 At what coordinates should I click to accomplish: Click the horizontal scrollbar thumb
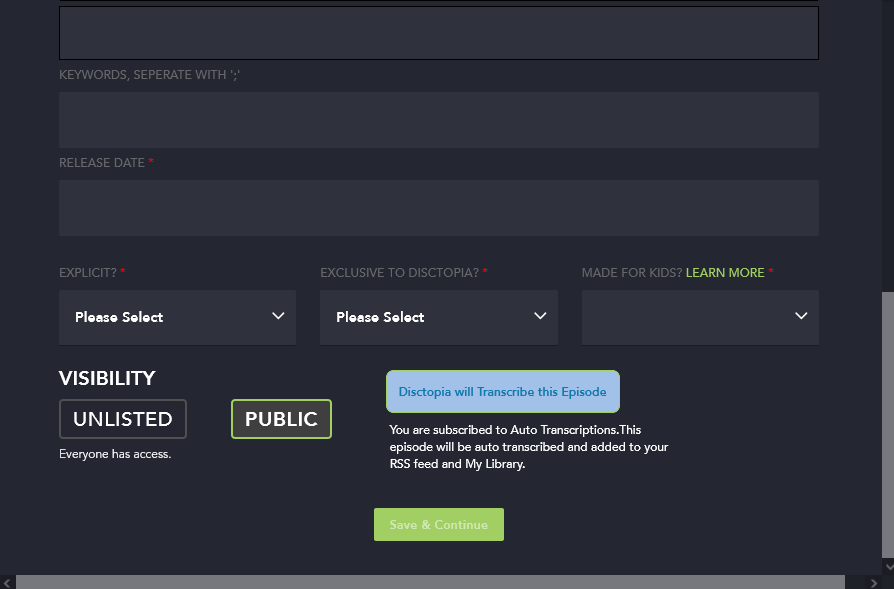(430, 582)
